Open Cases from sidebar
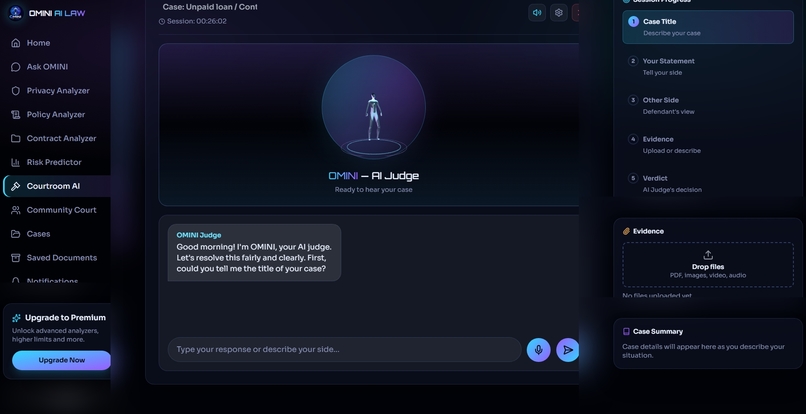This screenshot has height=414, width=806. point(57,233)
